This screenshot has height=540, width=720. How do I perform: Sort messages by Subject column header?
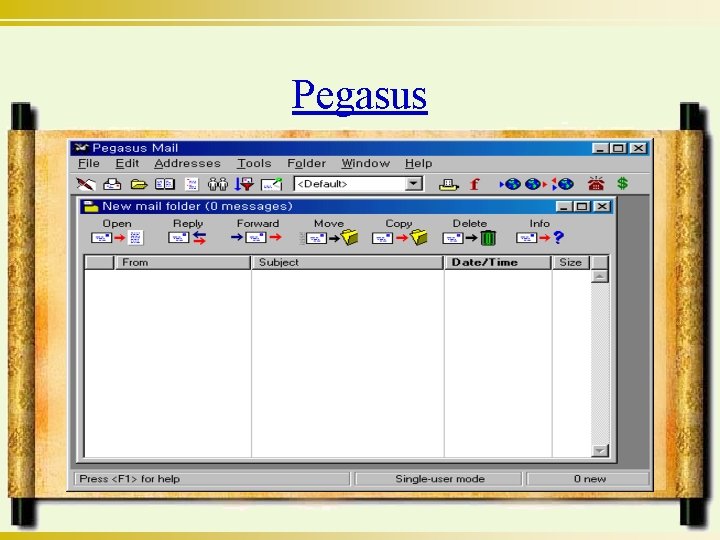[348, 262]
